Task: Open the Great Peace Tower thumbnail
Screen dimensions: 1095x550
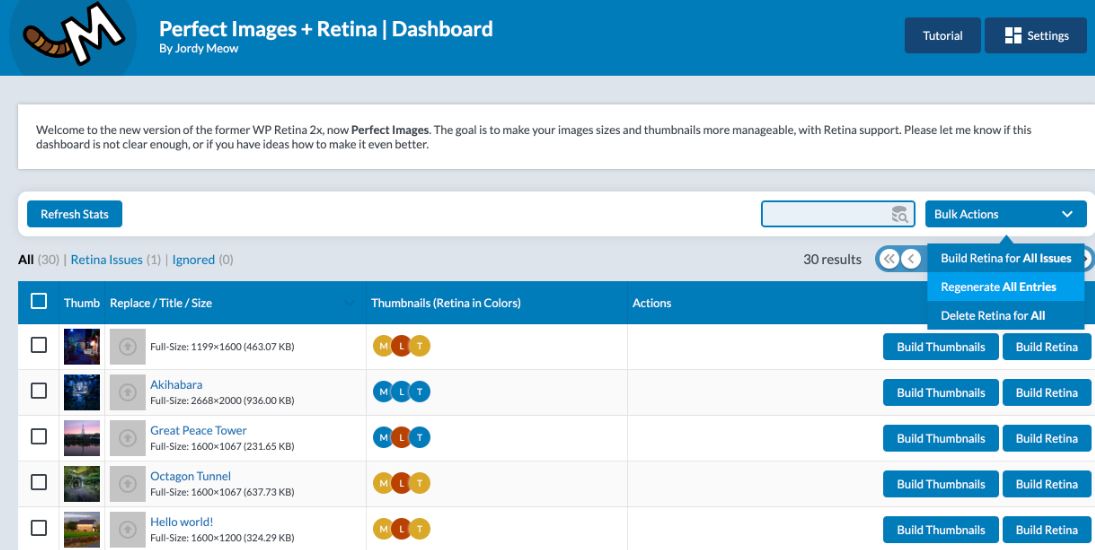Action: (x=82, y=438)
